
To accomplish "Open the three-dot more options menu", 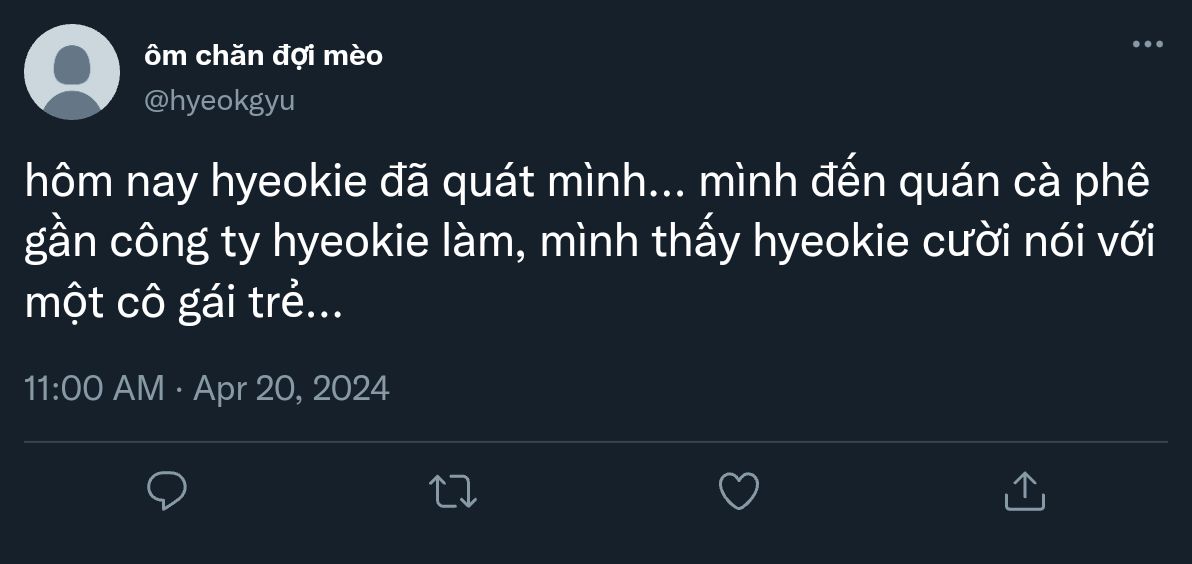I will click(x=1148, y=44).
